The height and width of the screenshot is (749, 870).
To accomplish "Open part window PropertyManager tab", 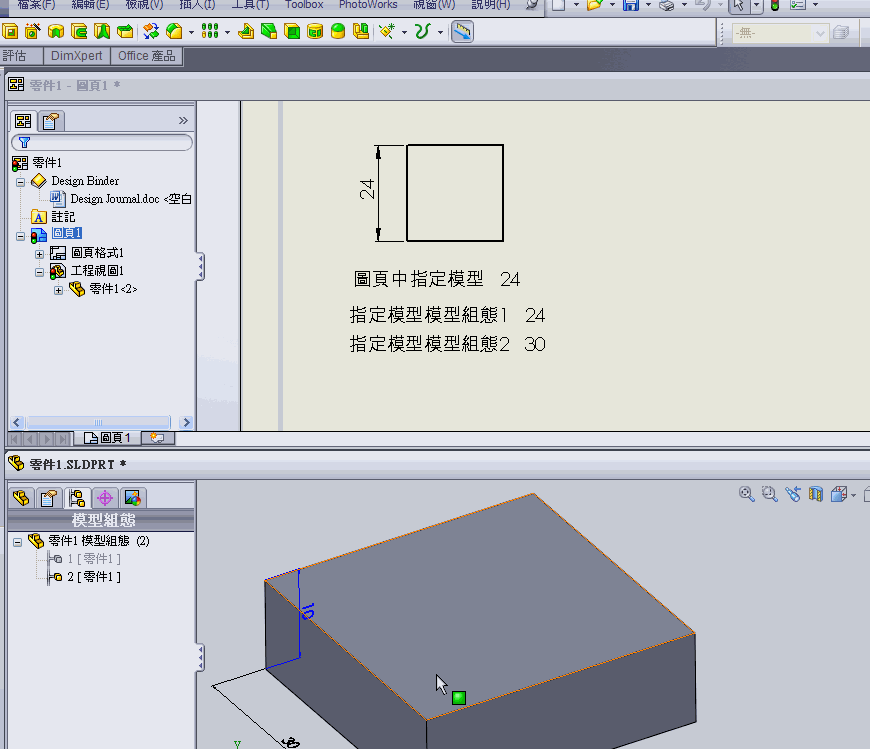I will tap(49, 498).
